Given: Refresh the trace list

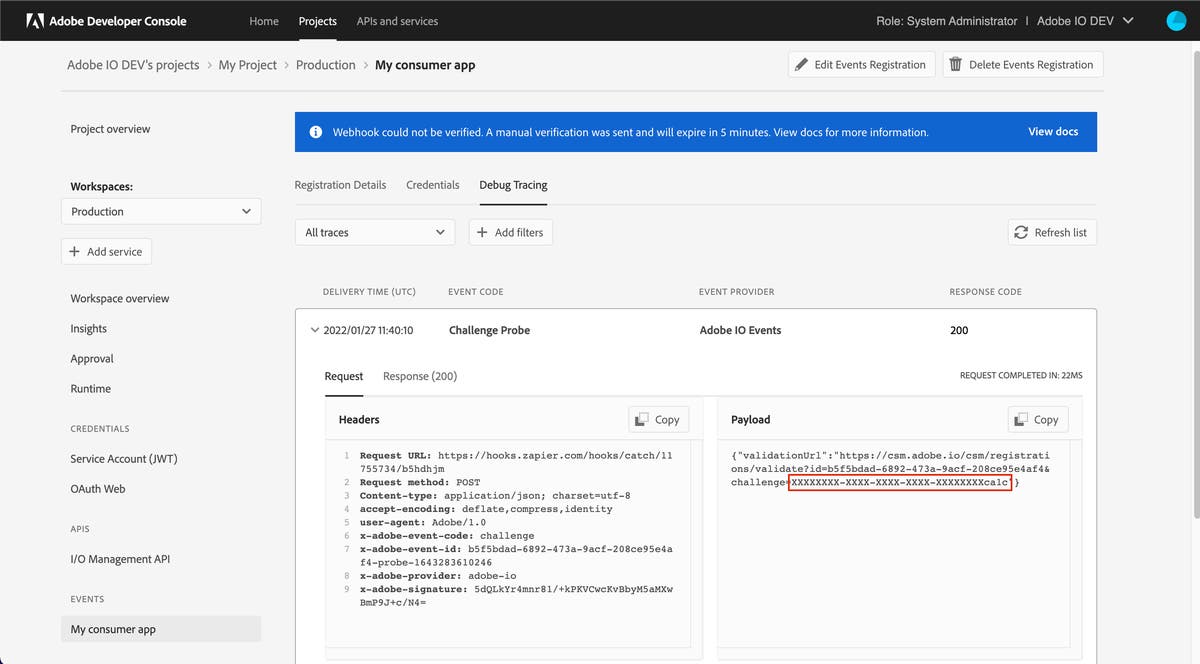Looking at the screenshot, I should (1051, 232).
